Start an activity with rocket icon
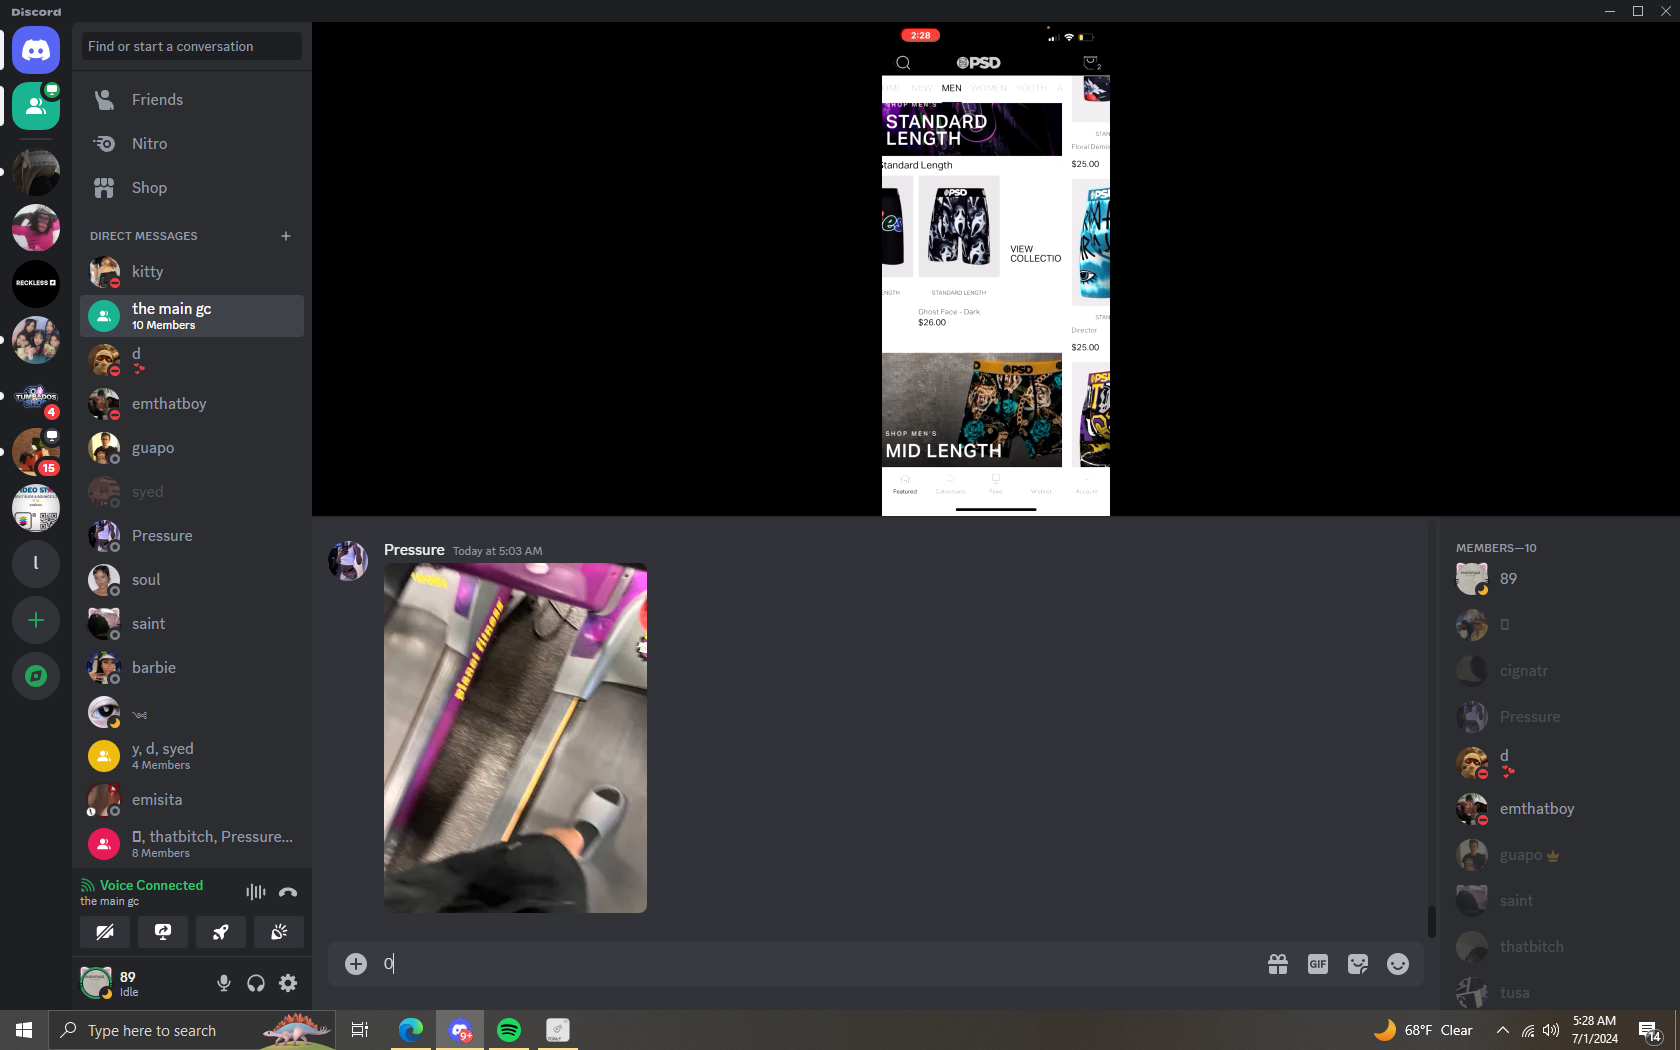Viewport: 1680px width, 1050px height. (221, 932)
